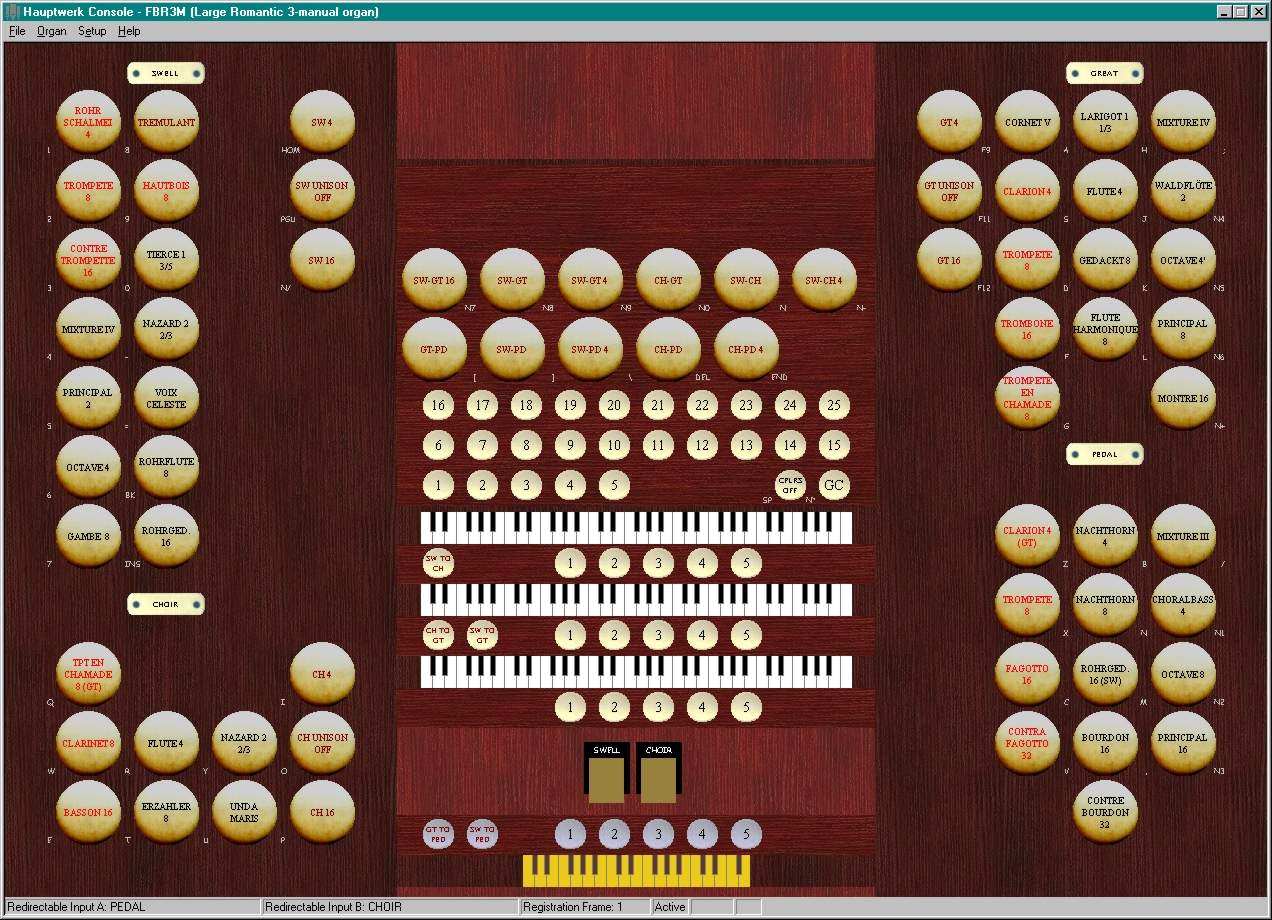
Task: Click a key on the pedalboard
Action: click(636, 871)
